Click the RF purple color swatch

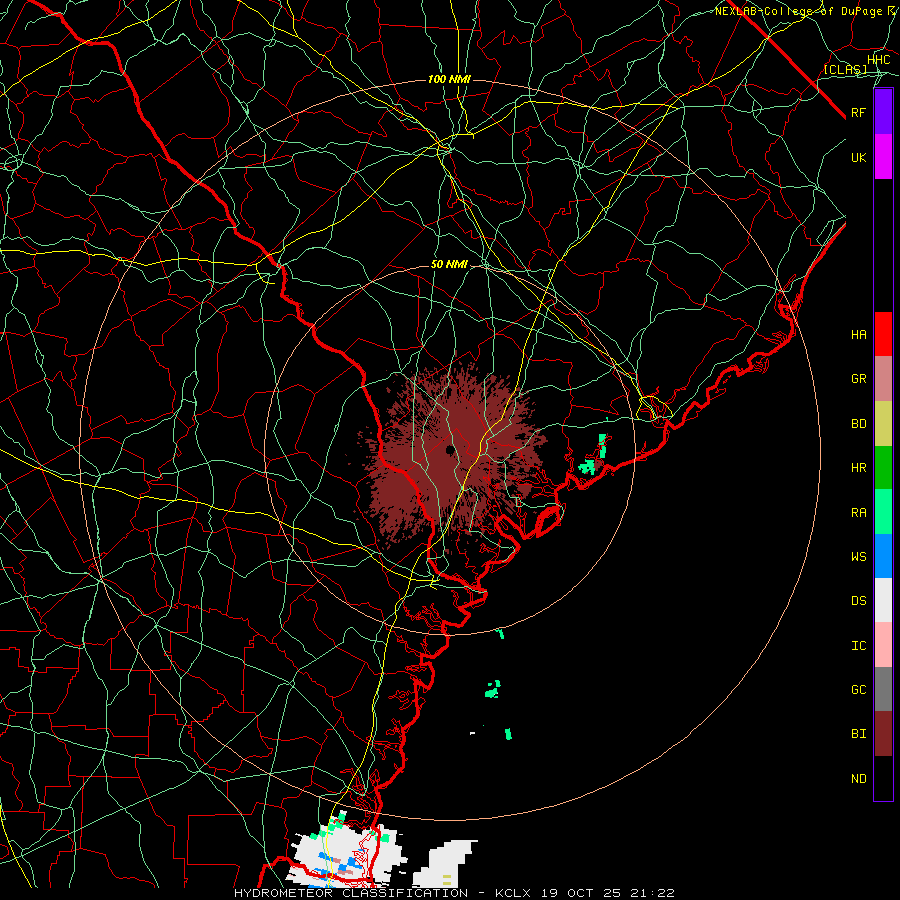coord(883,112)
